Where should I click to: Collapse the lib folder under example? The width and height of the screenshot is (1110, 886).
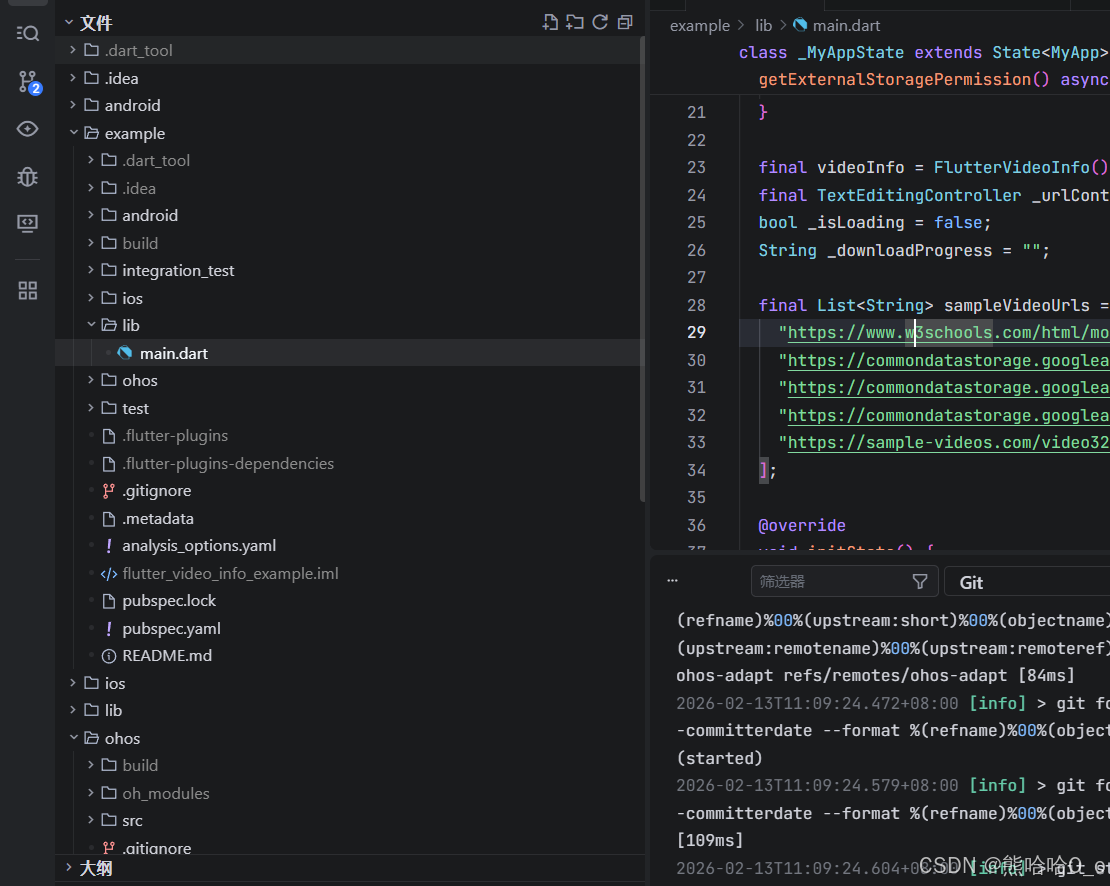91,325
